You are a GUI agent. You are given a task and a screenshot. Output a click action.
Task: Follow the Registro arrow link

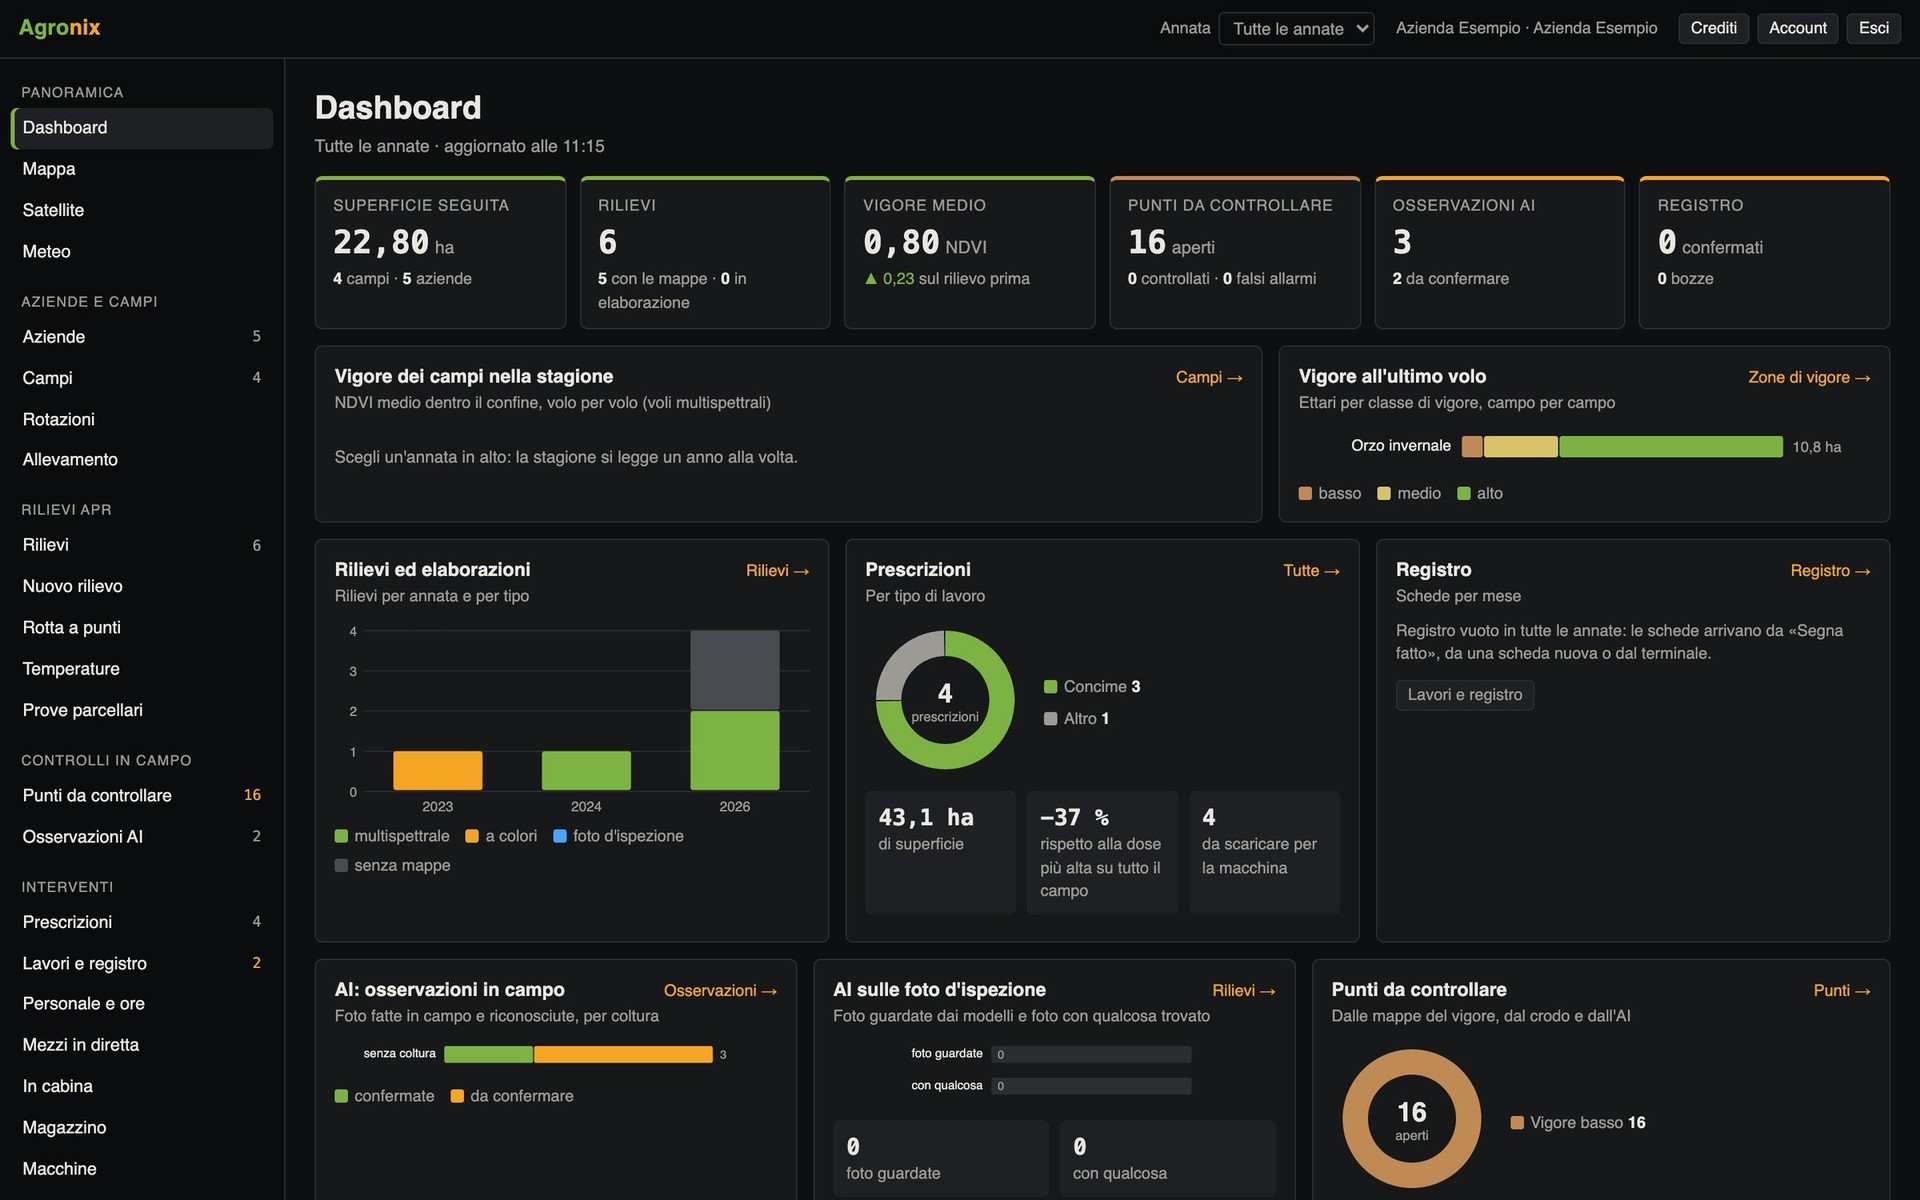(1830, 570)
